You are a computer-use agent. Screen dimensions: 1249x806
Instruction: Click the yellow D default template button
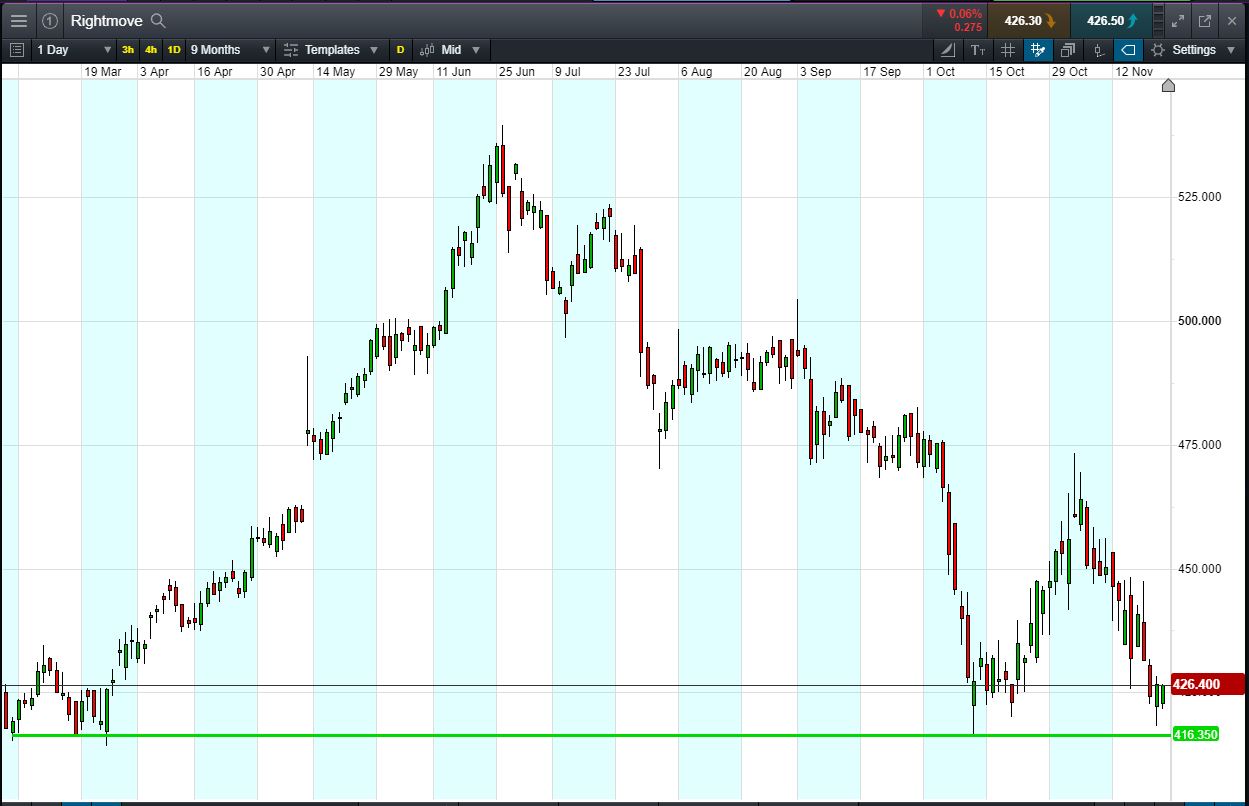coord(400,49)
